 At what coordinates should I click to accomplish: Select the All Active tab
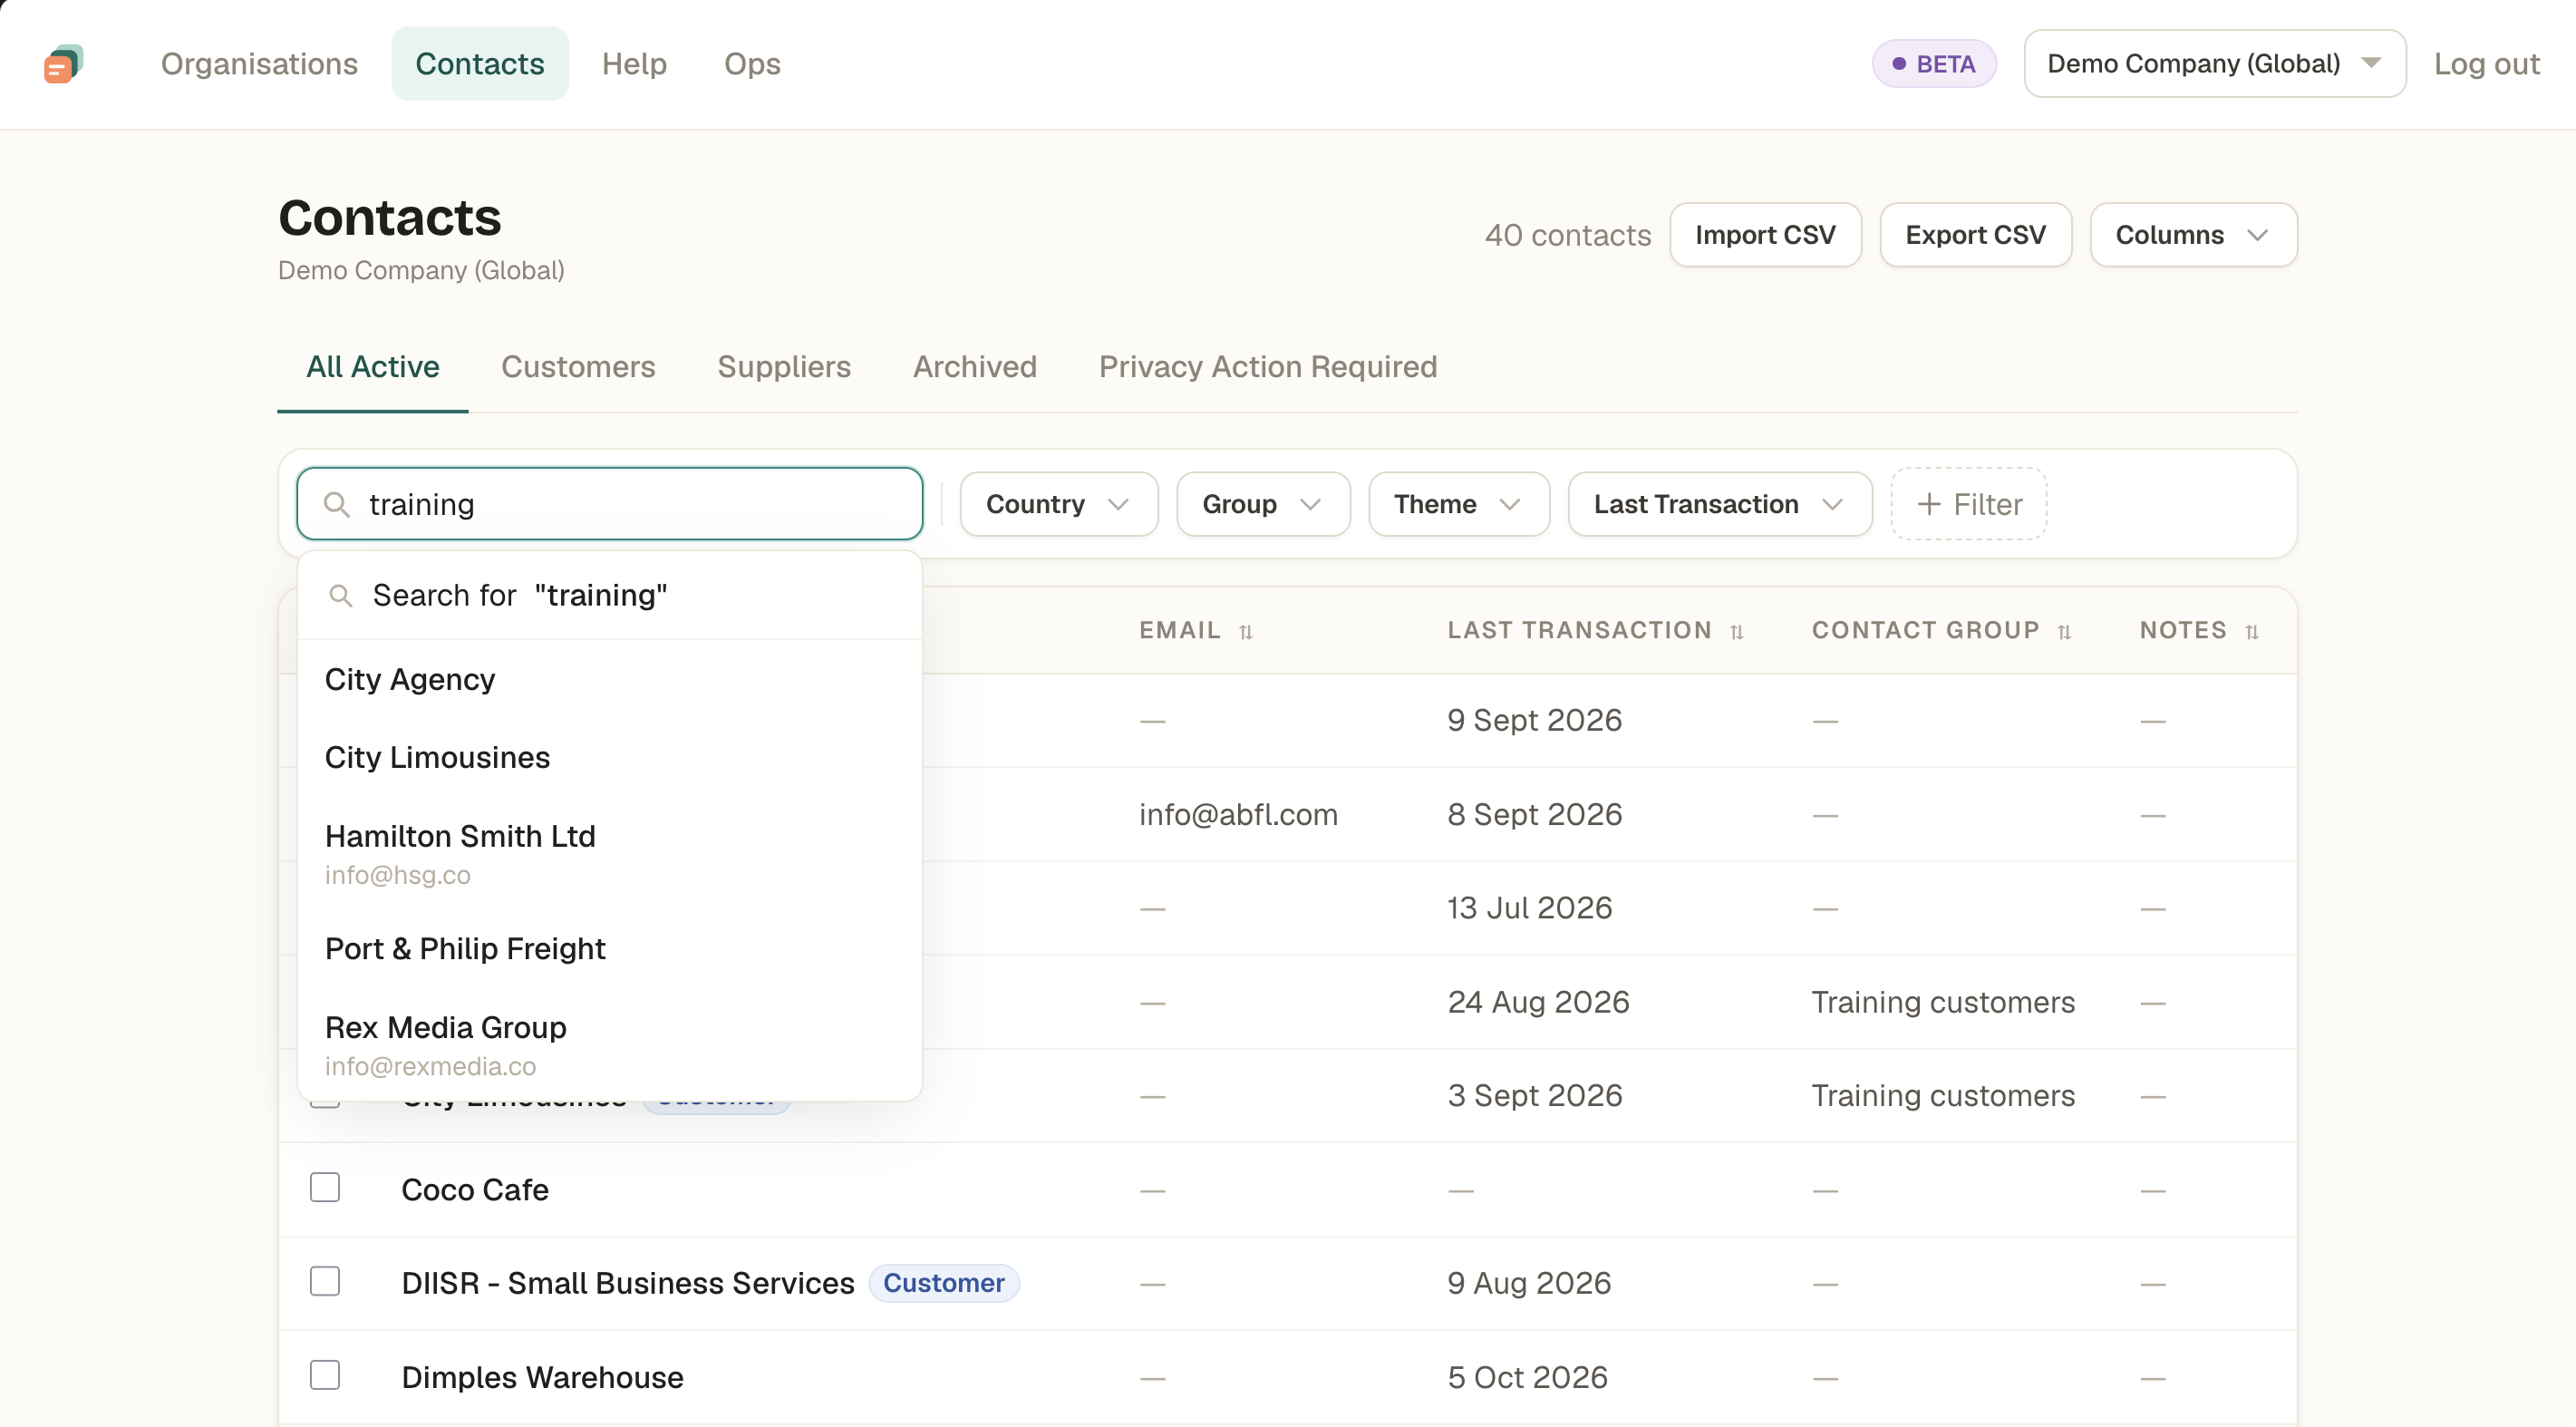tap(373, 367)
